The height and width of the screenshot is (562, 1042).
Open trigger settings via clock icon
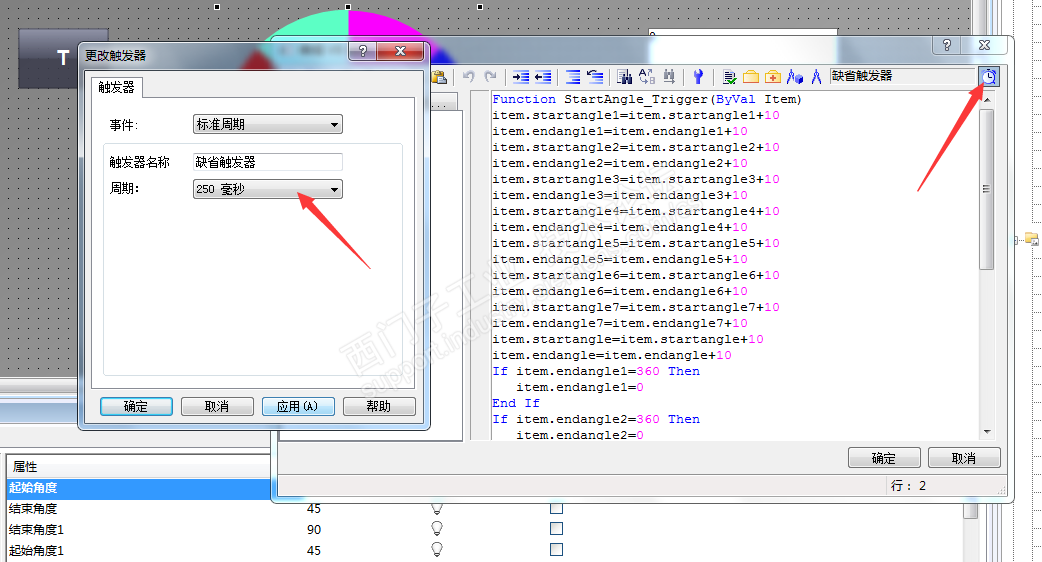(988, 77)
